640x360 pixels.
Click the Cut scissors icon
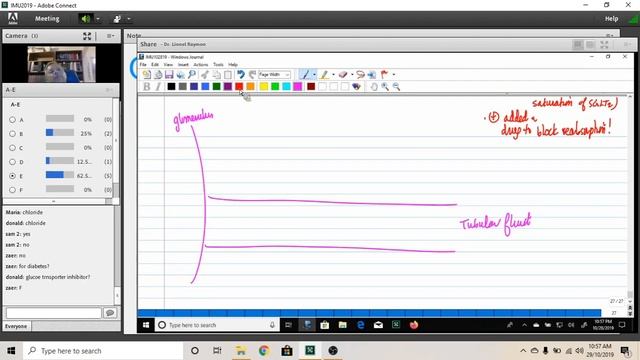click(205, 74)
